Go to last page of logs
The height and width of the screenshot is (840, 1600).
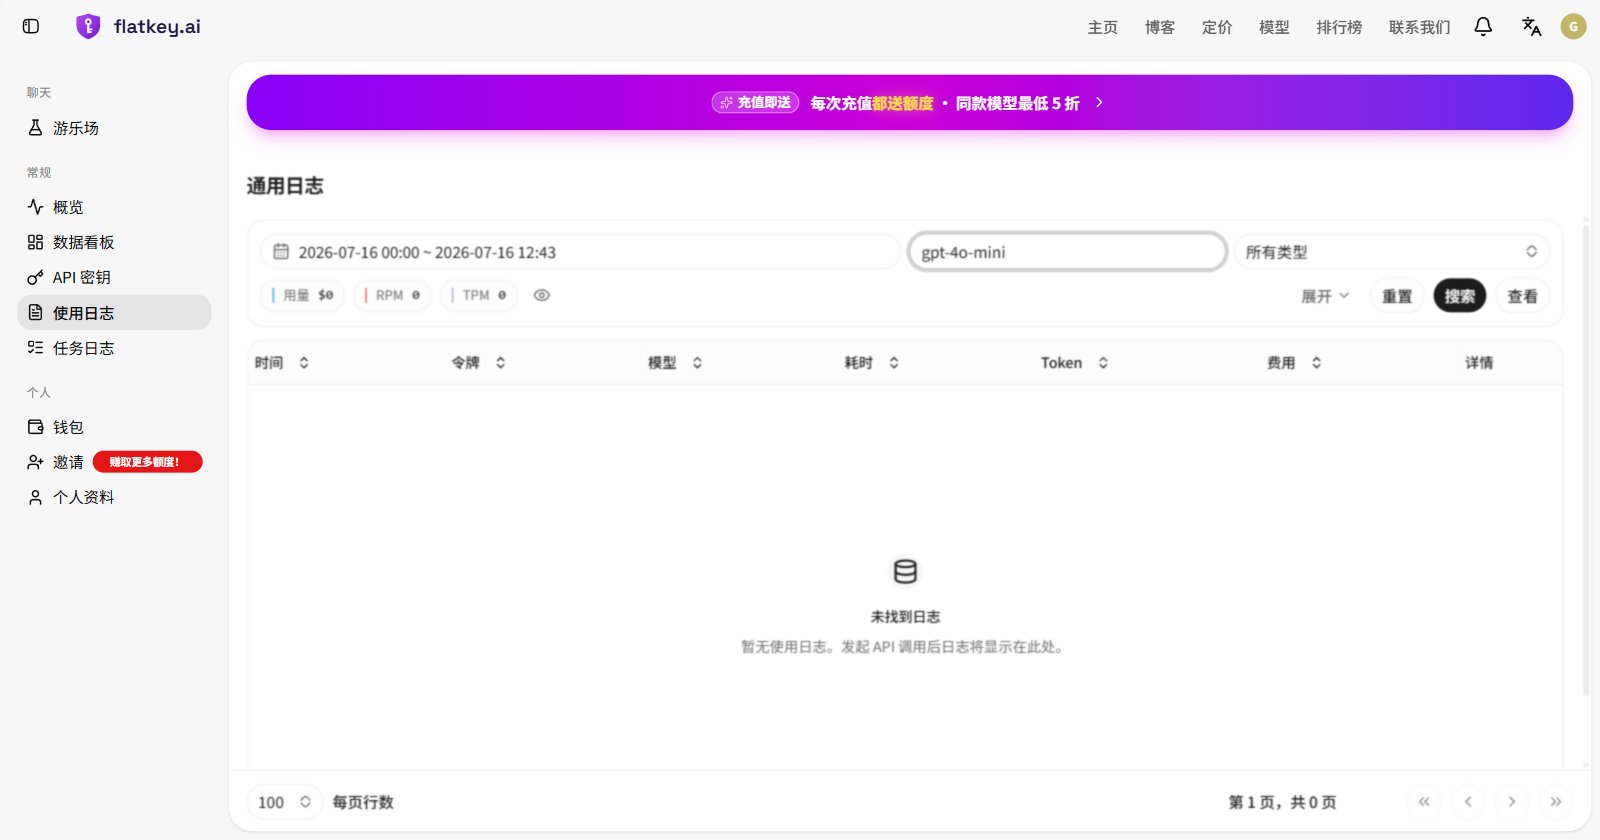pyautogui.click(x=1556, y=802)
